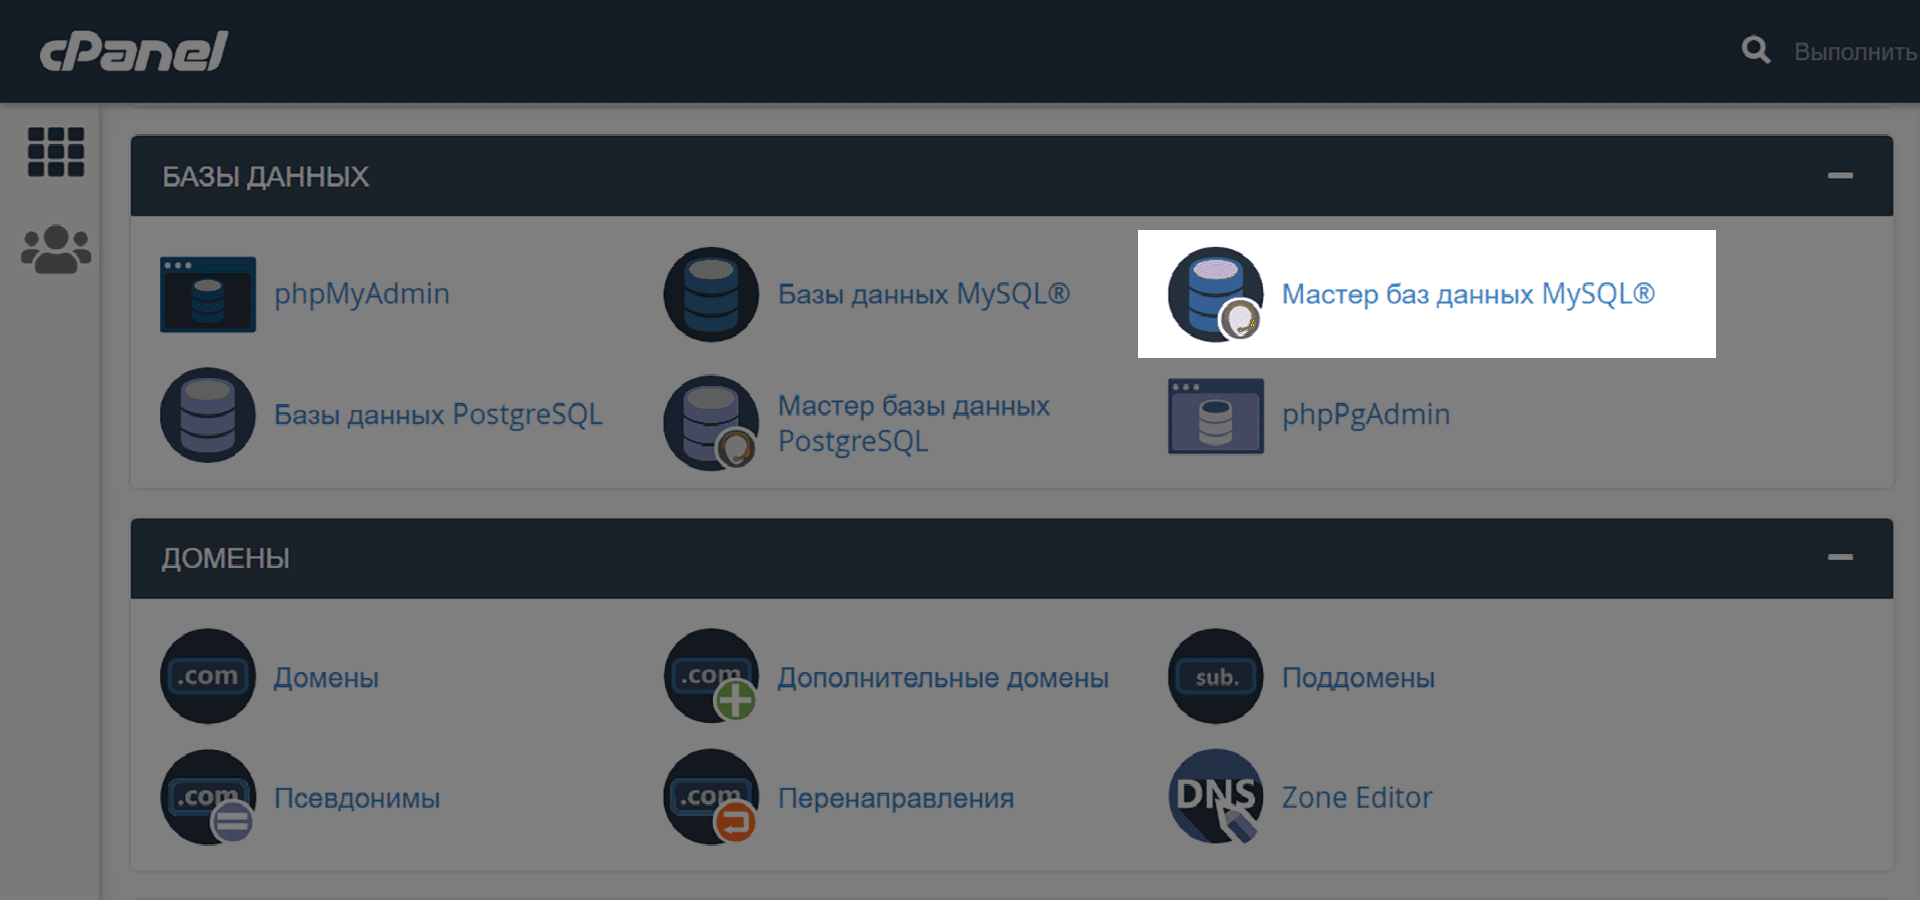Open Базы данных PostgreSQL link
Screen dimensions: 1920x900
(x=438, y=415)
